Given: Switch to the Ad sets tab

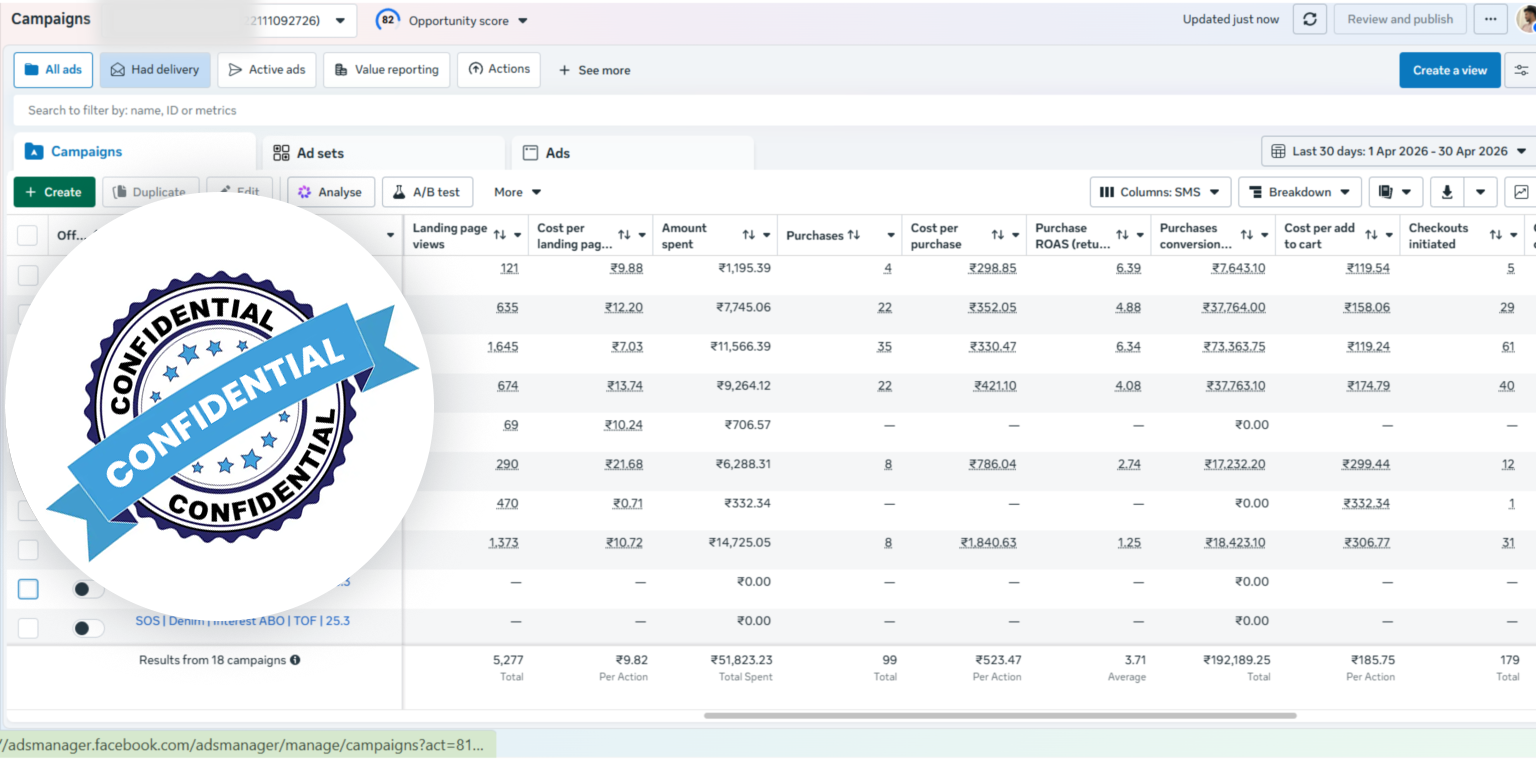Looking at the screenshot, I should click(384, 153).
